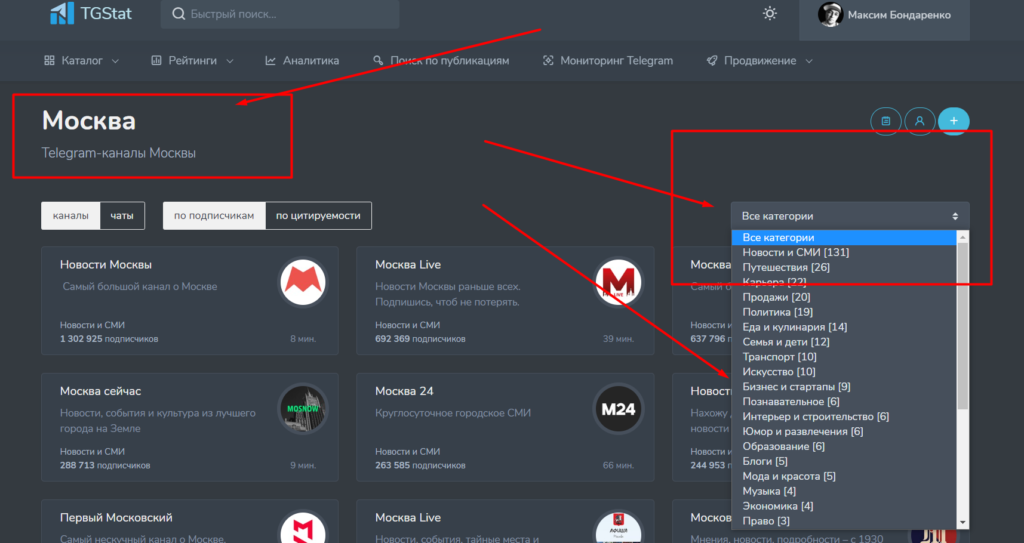
Task: Toggle the light theme sun icon
Action: pos(770,14)
